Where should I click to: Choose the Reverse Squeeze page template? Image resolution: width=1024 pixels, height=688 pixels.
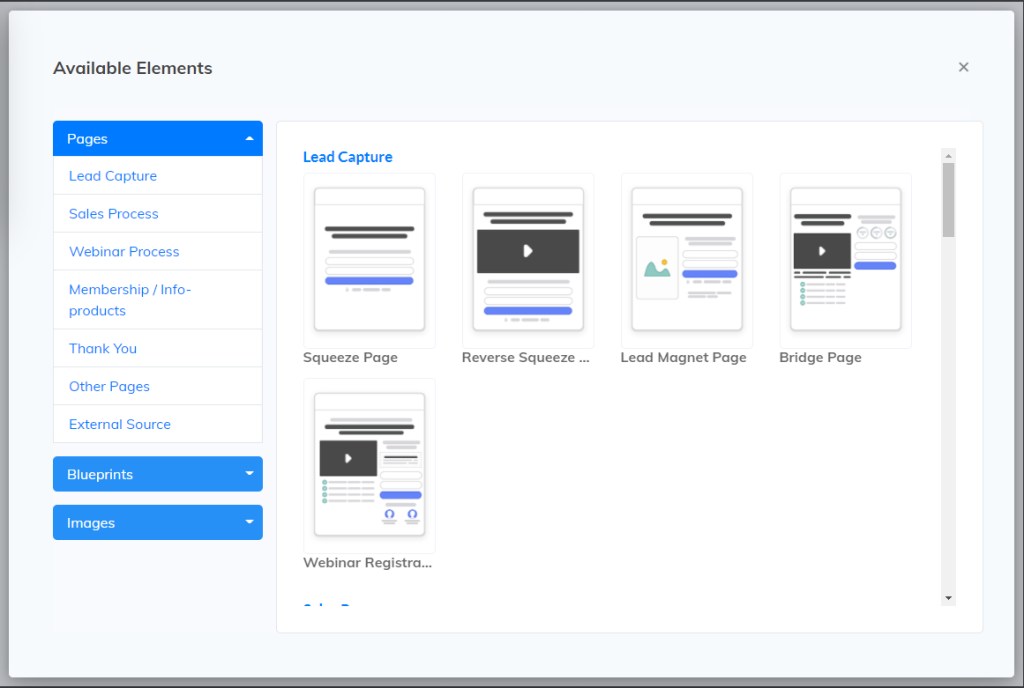(x=528, y=260)
